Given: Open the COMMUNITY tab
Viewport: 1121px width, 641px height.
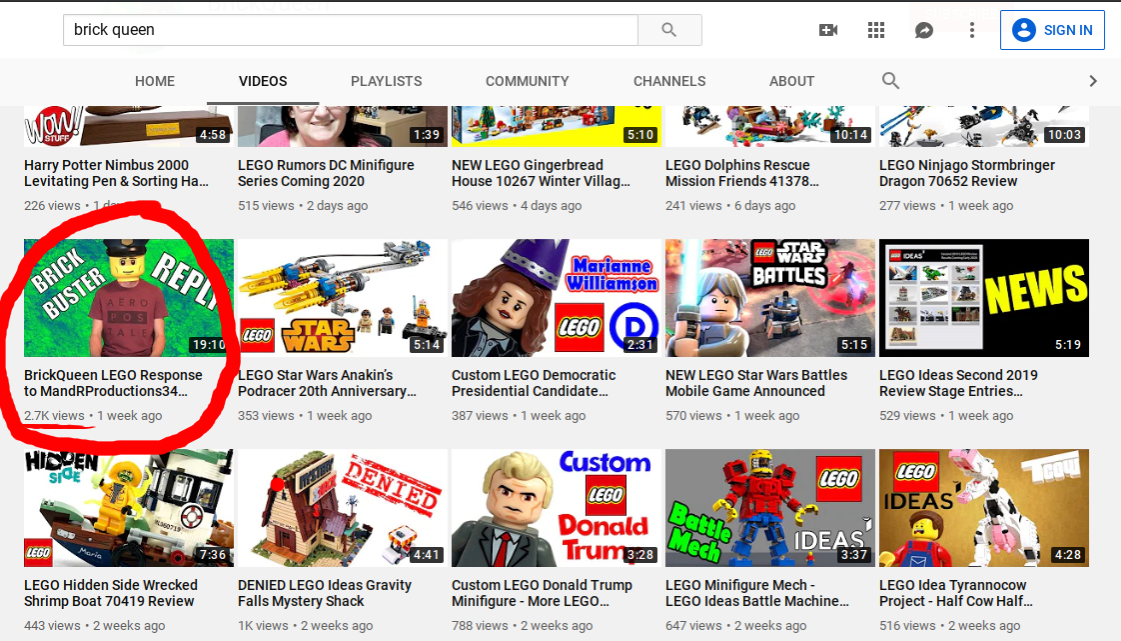Looking at the screenshot, I should point(527,81).
